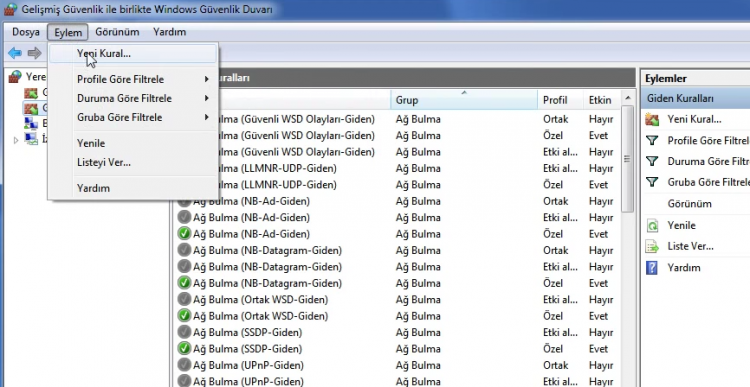Viewport: 750px width, 387px height.
Task: Sort the list by the Profil column header
Action: 561,100
